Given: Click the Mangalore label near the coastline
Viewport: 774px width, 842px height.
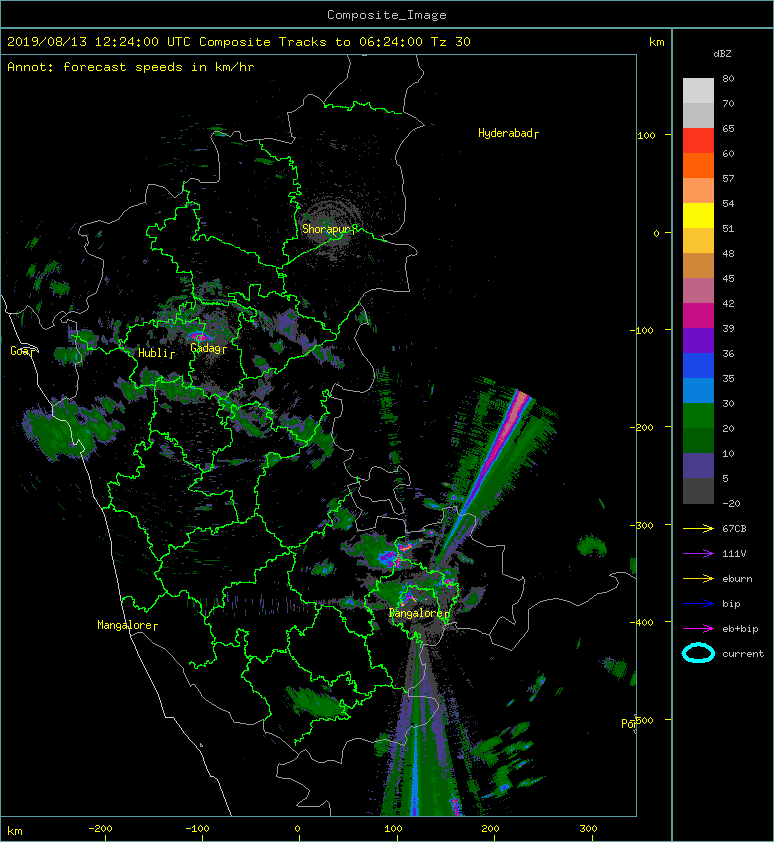Looking at the screenshot, I should [125, 625].
